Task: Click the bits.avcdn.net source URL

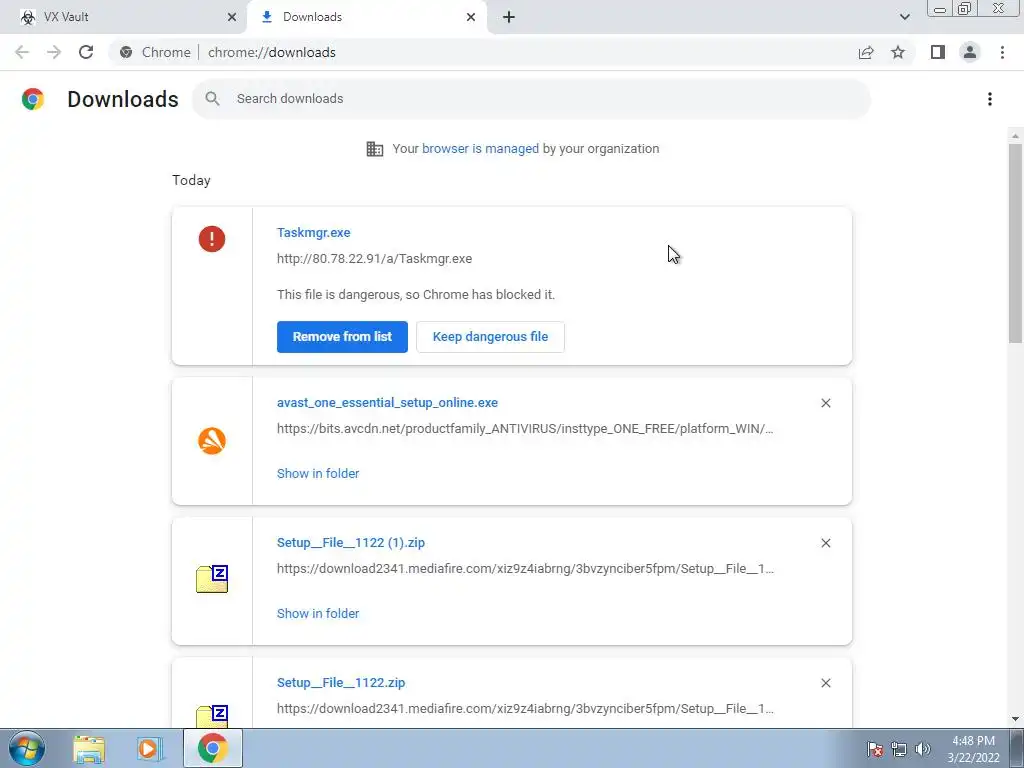Action: tap(525, 429)
